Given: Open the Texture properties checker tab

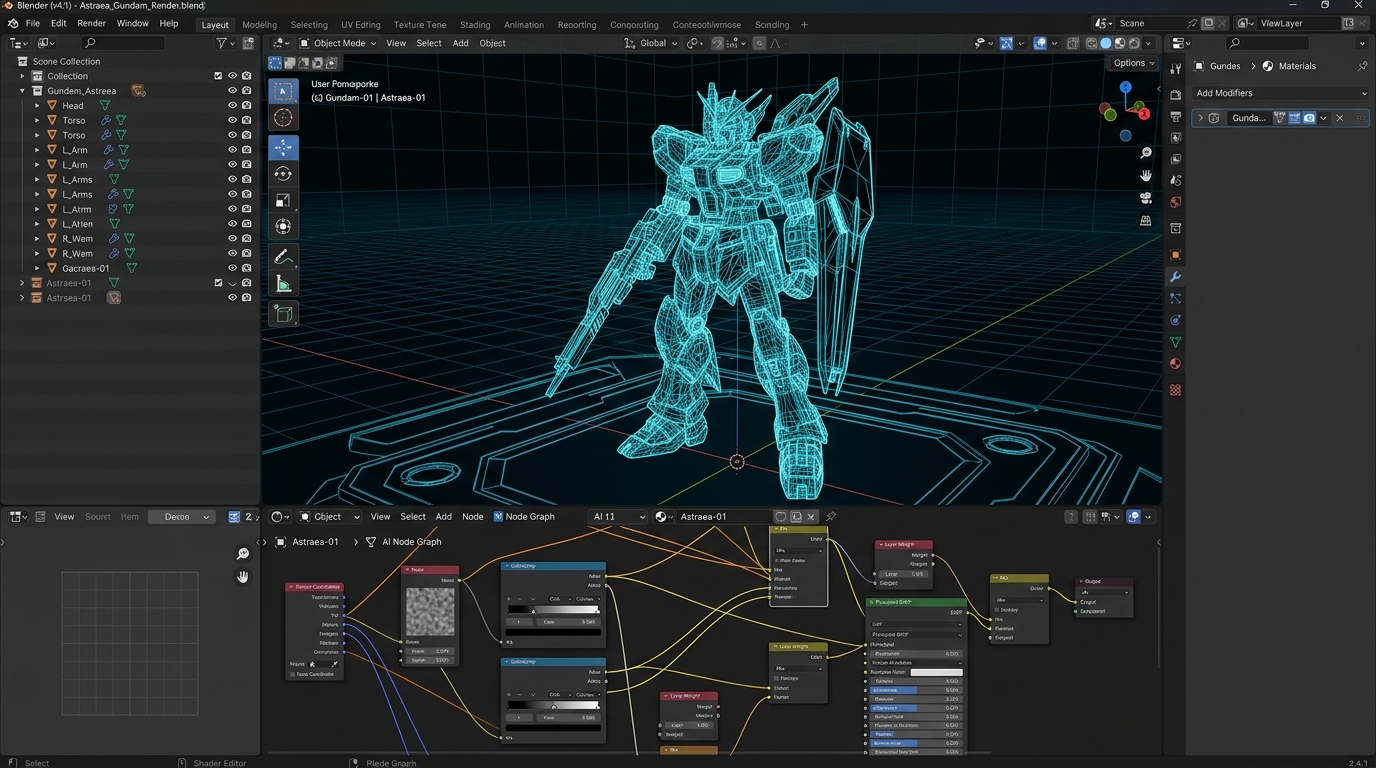Looking at the screenshot, I should (x=1175, y=390).
